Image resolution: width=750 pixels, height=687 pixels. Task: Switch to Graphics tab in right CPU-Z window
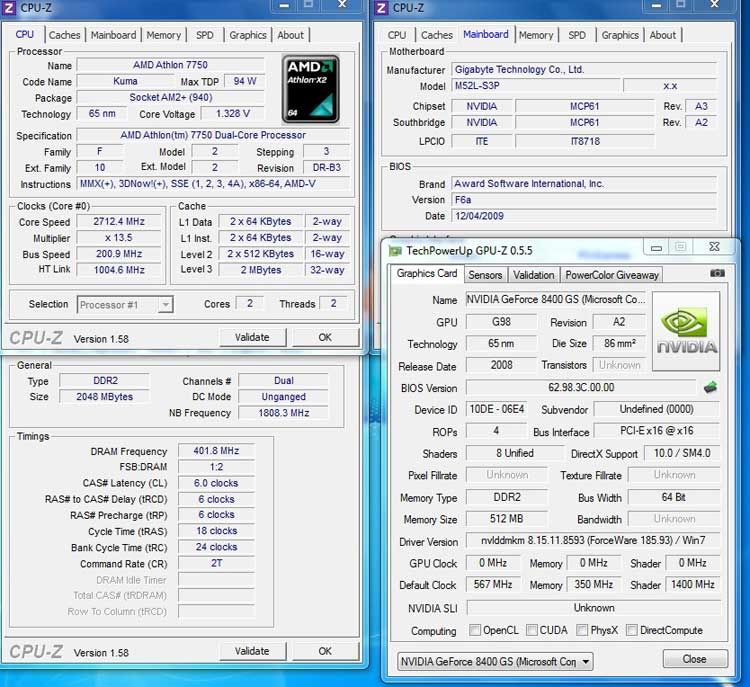coord(620,35)
